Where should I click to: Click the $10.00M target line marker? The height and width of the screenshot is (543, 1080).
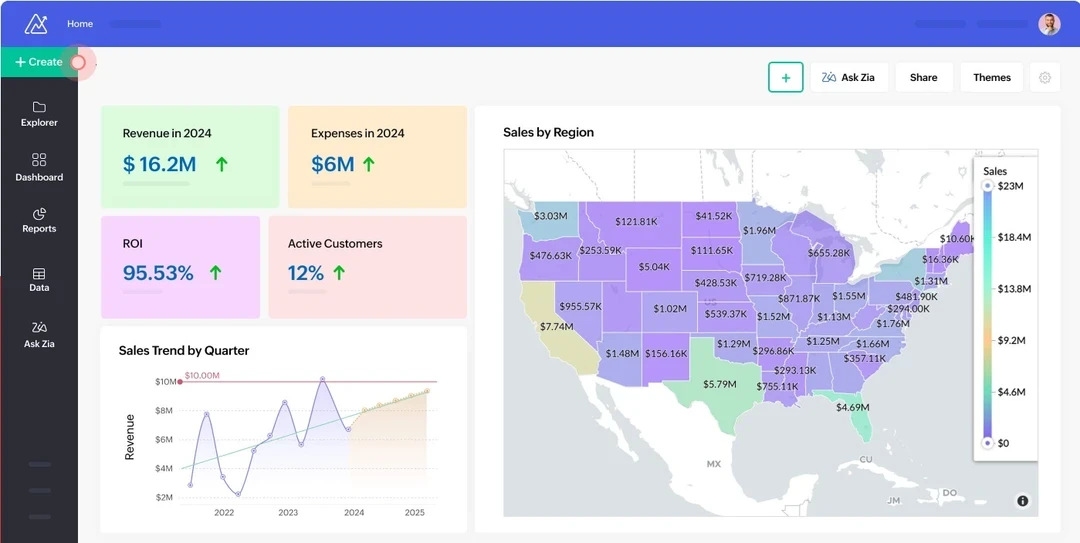(180, 382)
